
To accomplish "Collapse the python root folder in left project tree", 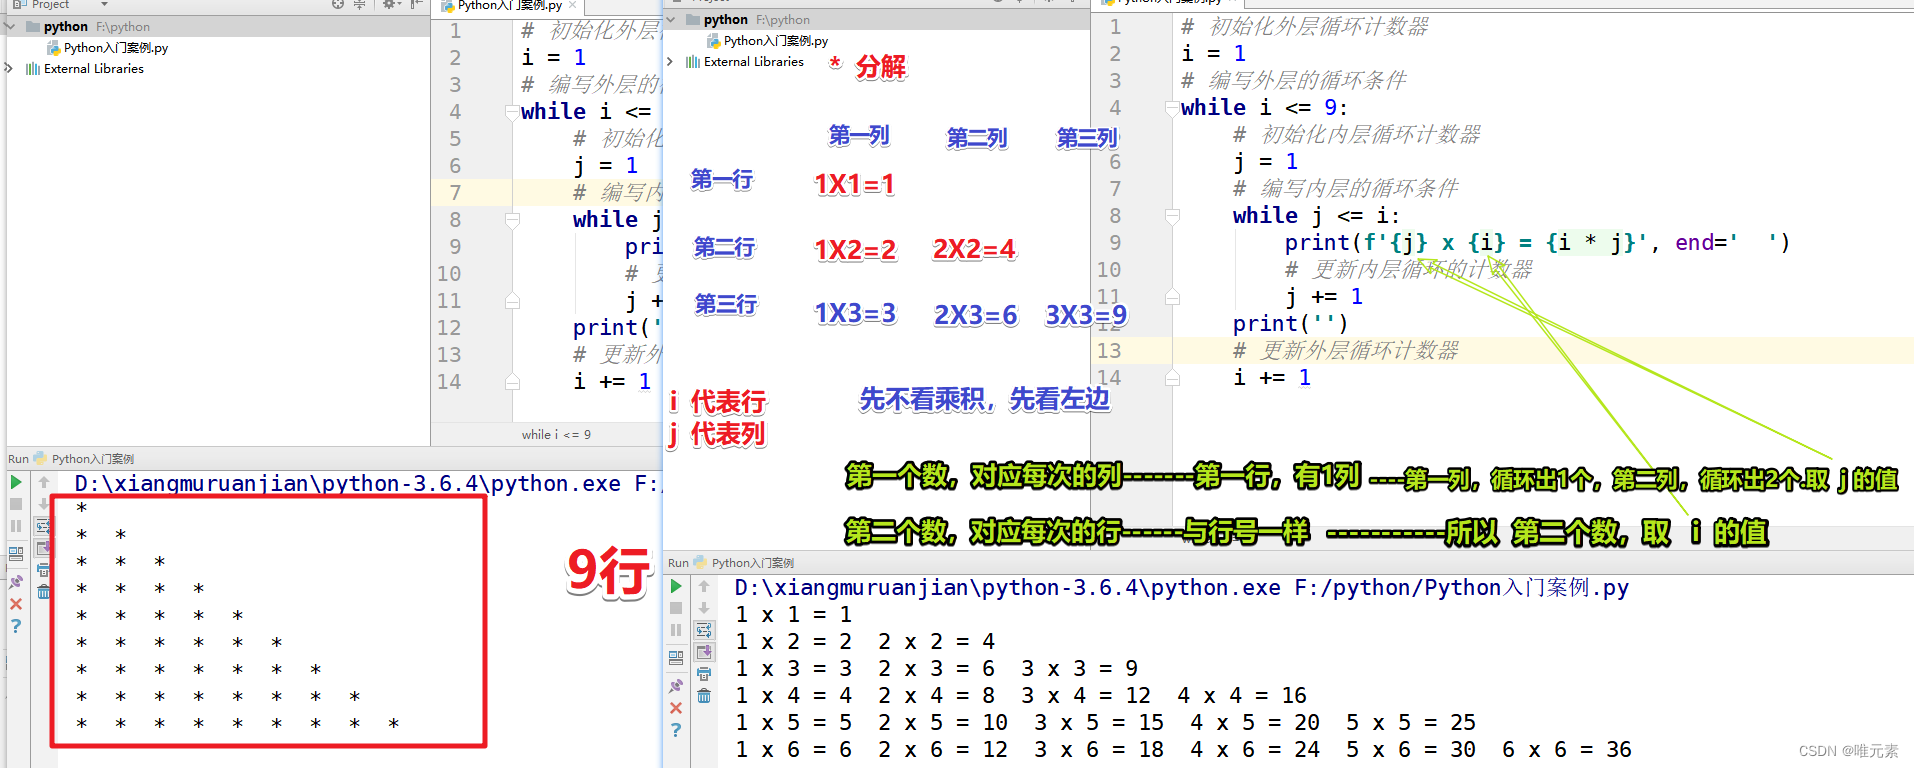I will pyautogui.click(x=11, y=27).
